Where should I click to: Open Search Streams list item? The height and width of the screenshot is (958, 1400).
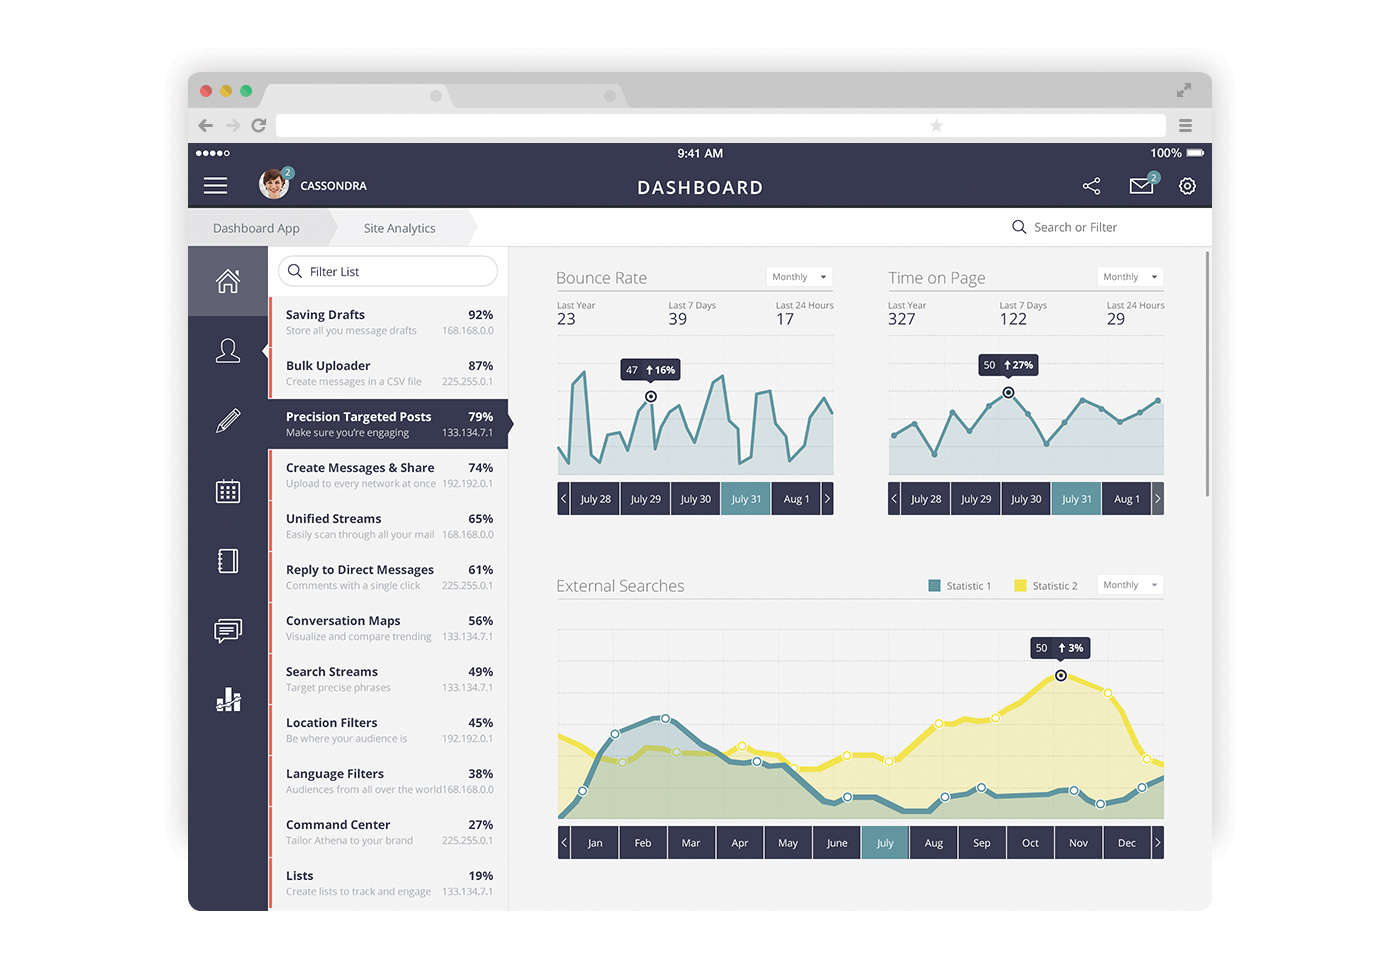389,679
